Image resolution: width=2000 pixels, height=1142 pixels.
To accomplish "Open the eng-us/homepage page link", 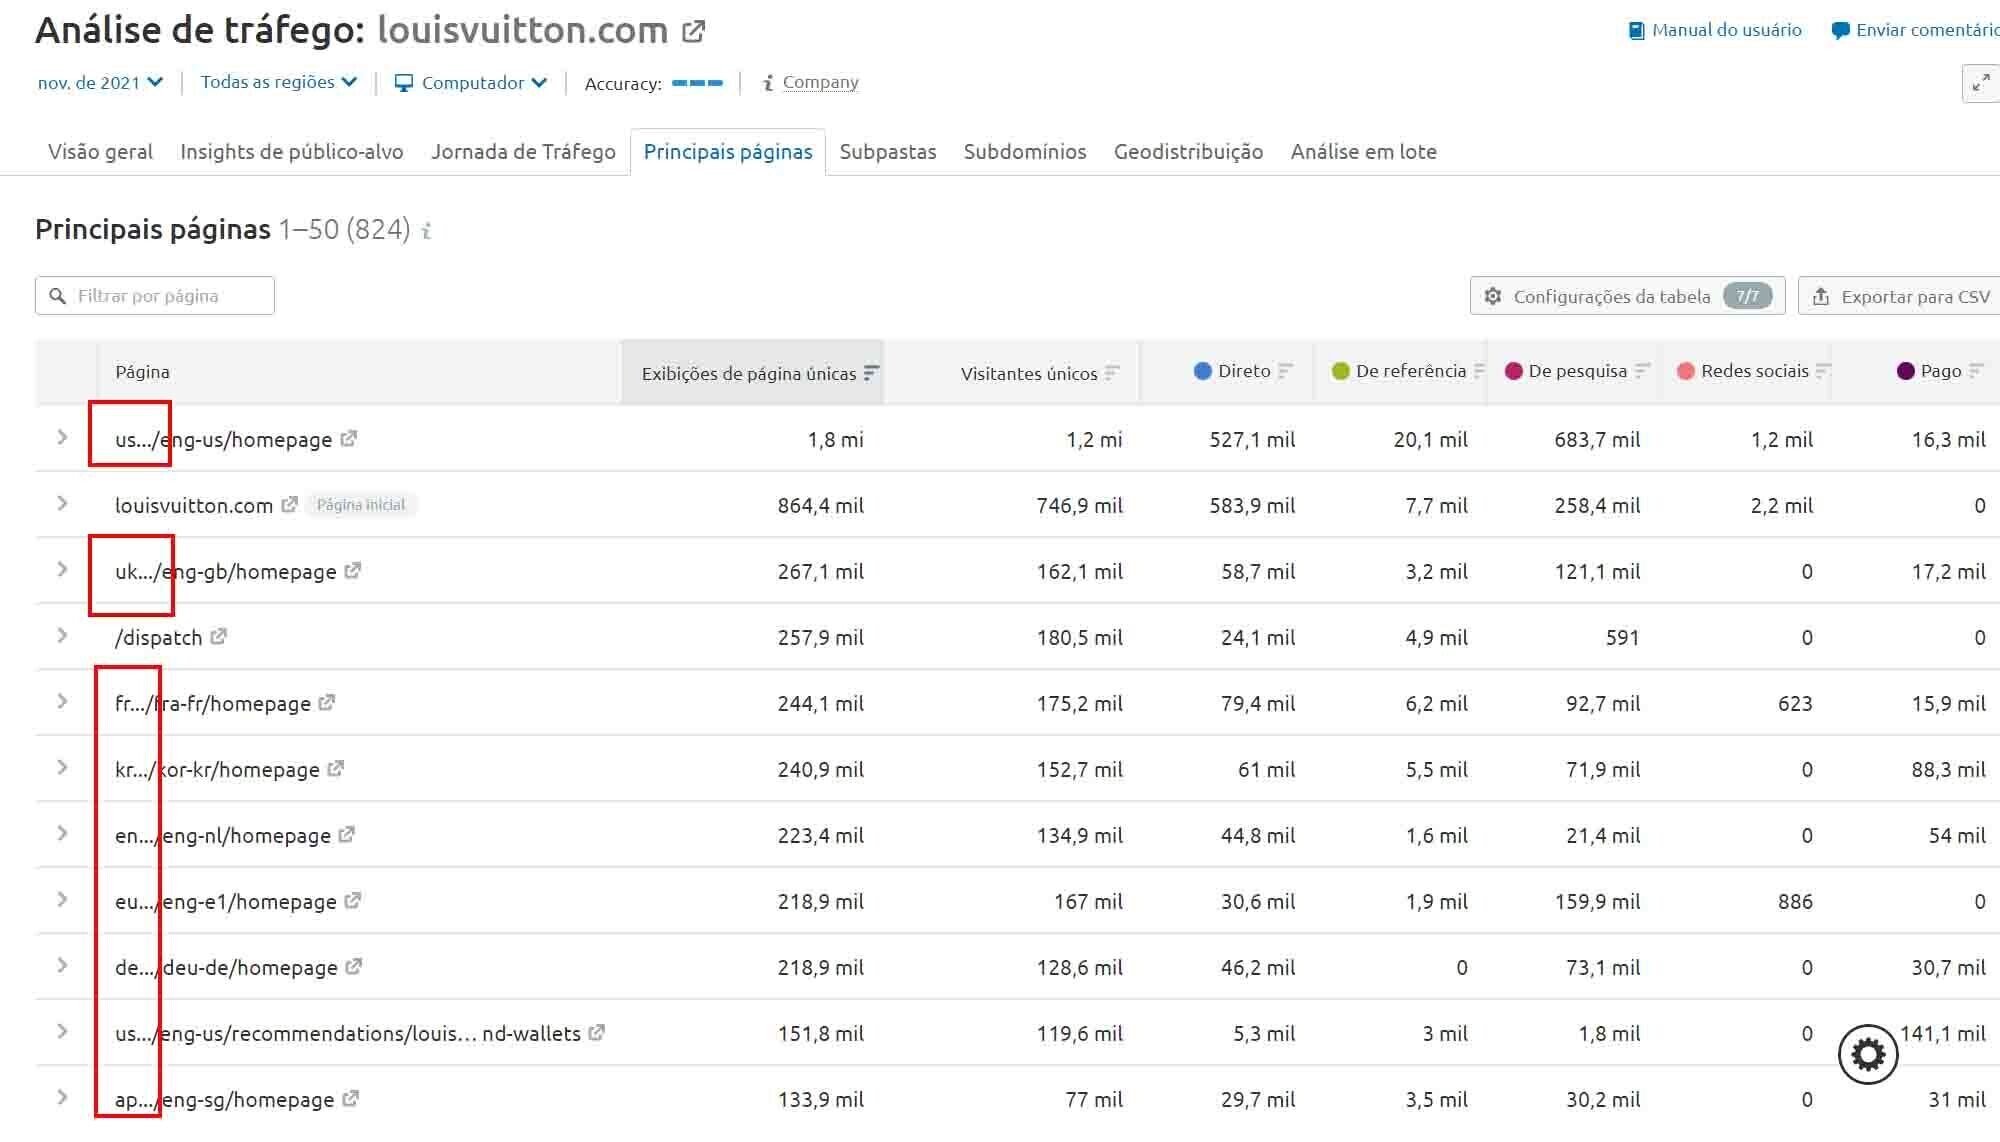I will pos(223,440).
